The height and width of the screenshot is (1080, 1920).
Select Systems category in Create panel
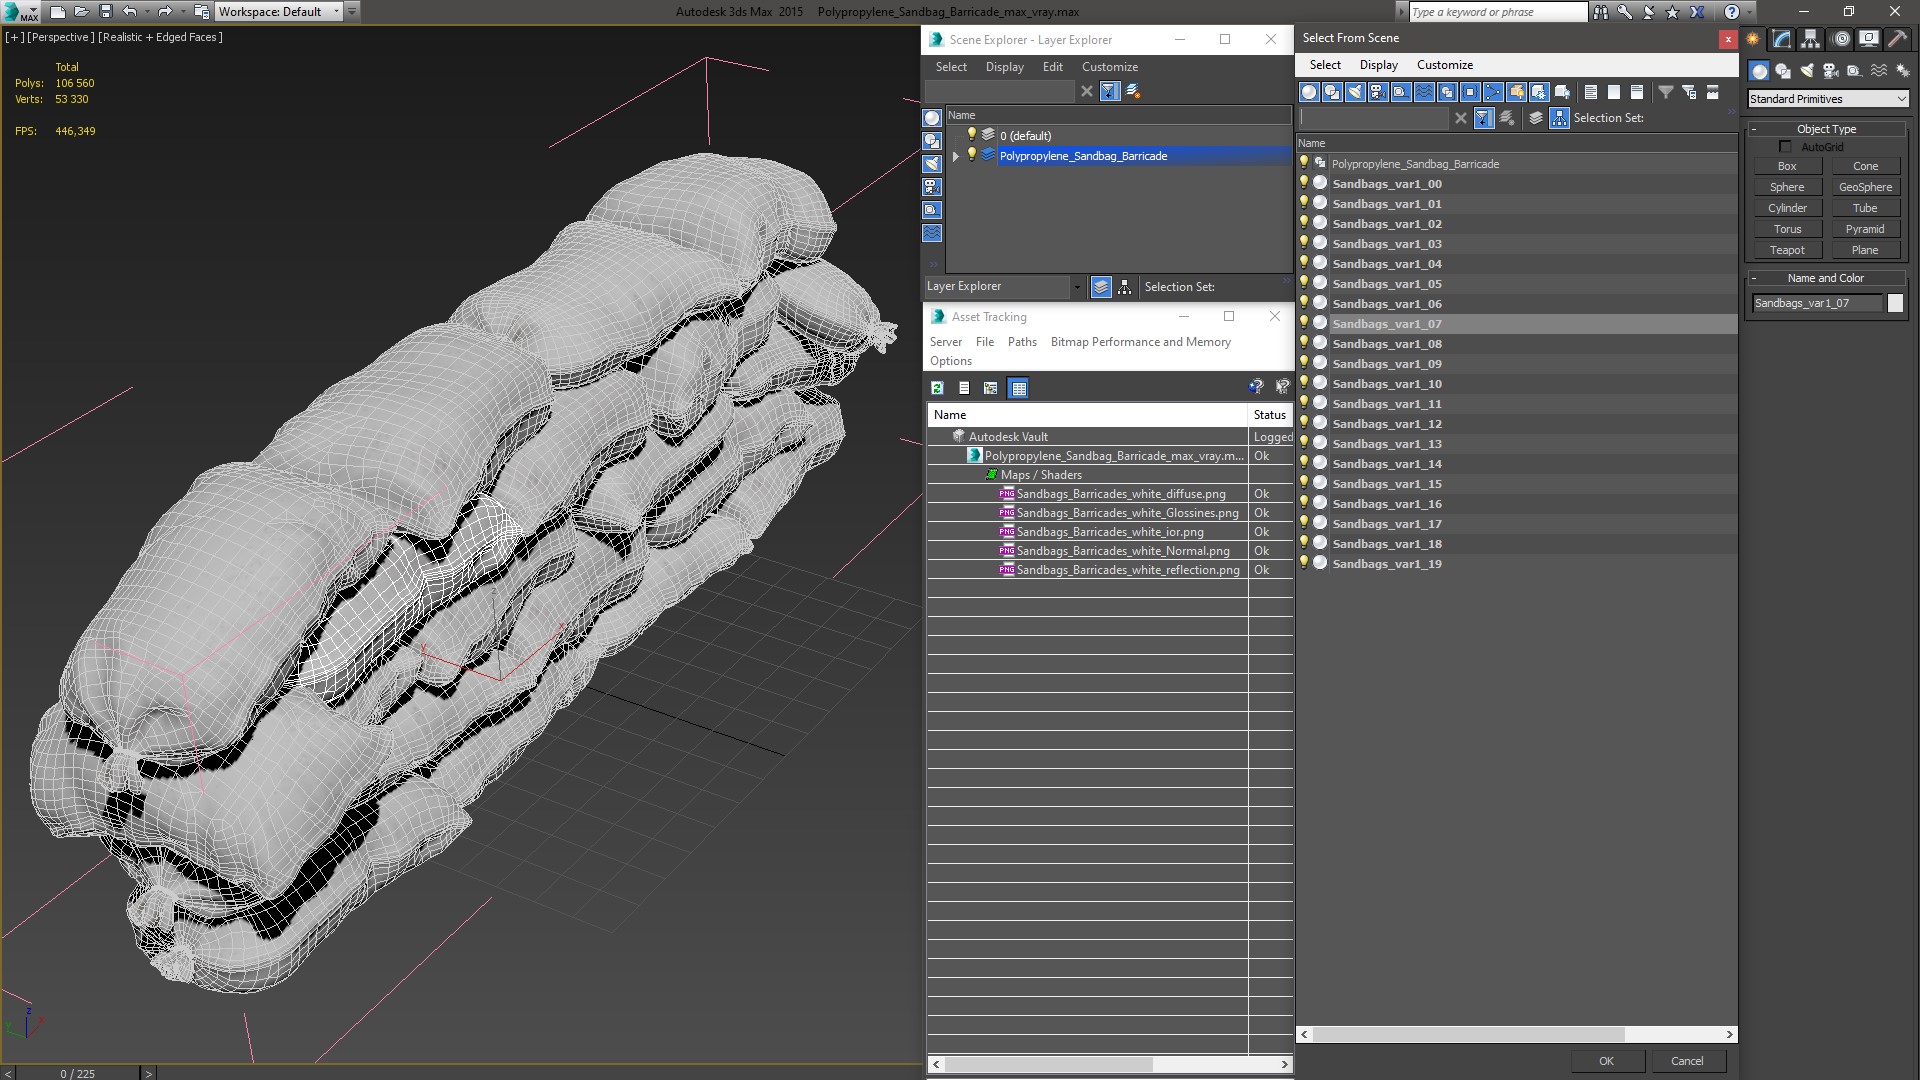(1902, 71)
